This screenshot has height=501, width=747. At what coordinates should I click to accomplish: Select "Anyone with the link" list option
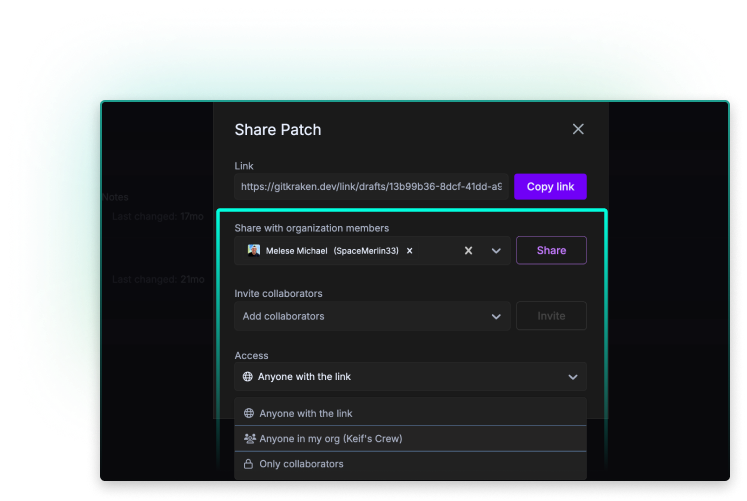(x=306, y=413)
